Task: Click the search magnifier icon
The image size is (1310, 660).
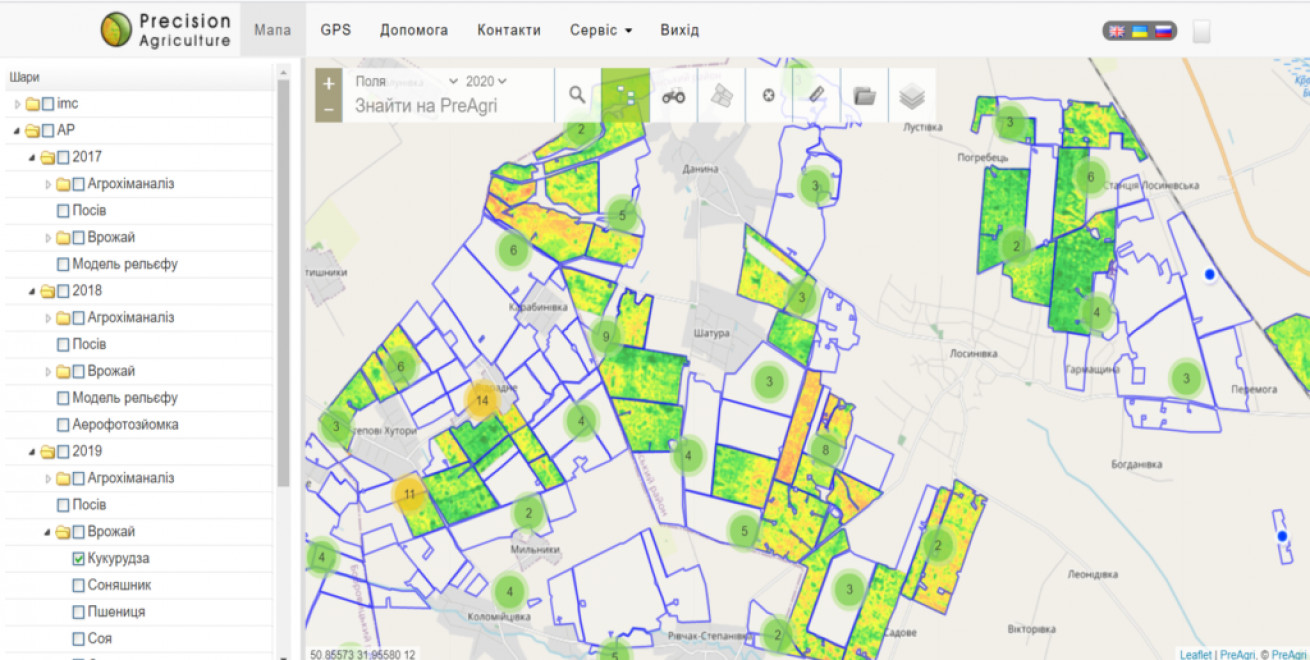Action: point(577,95)
